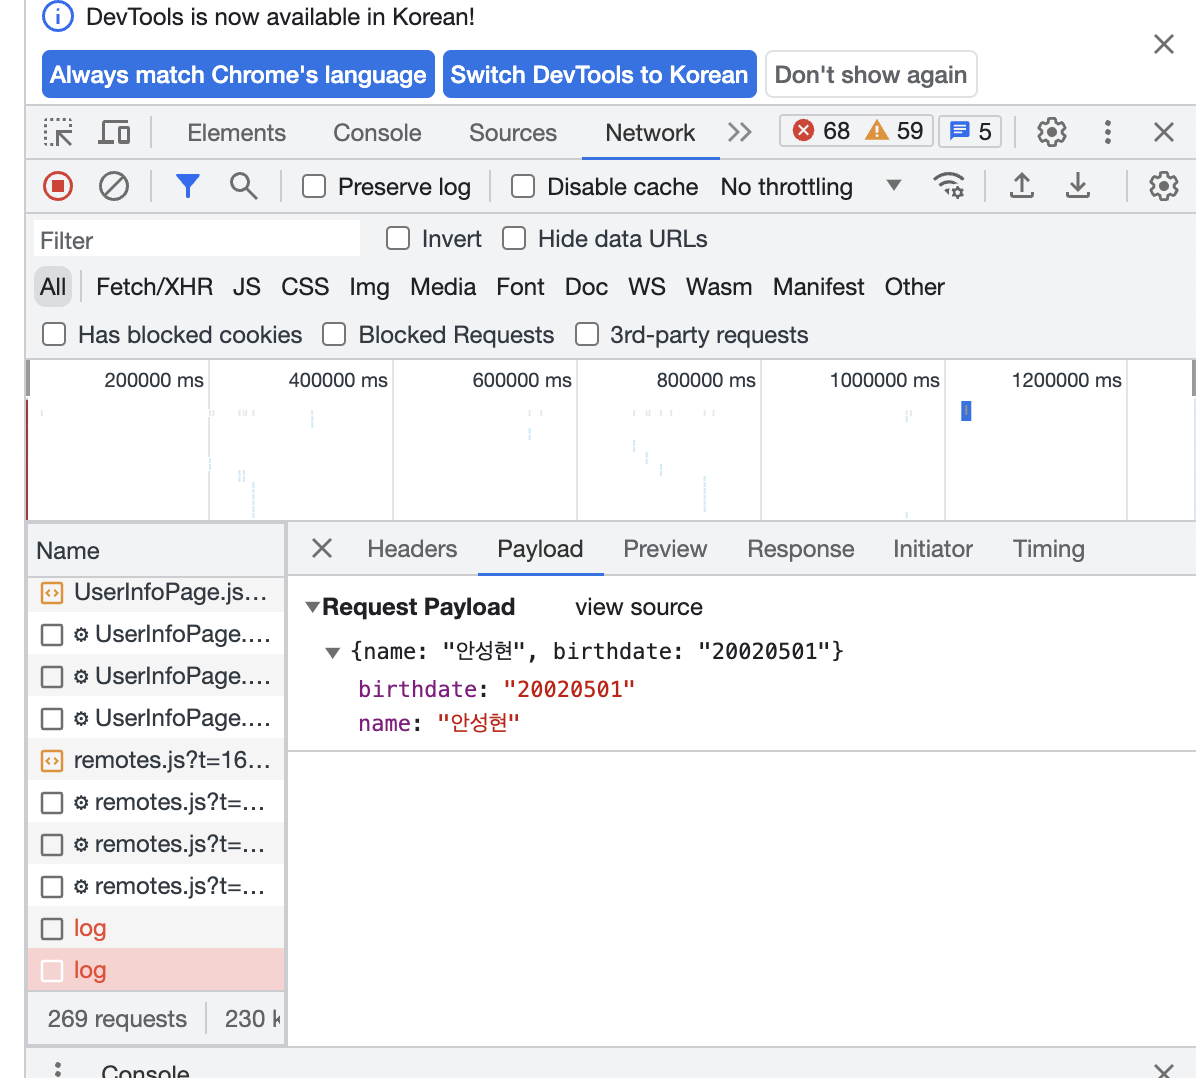Open the network search magnifier
This screenshot has width=1196, height=1078.
coord(243,186)
